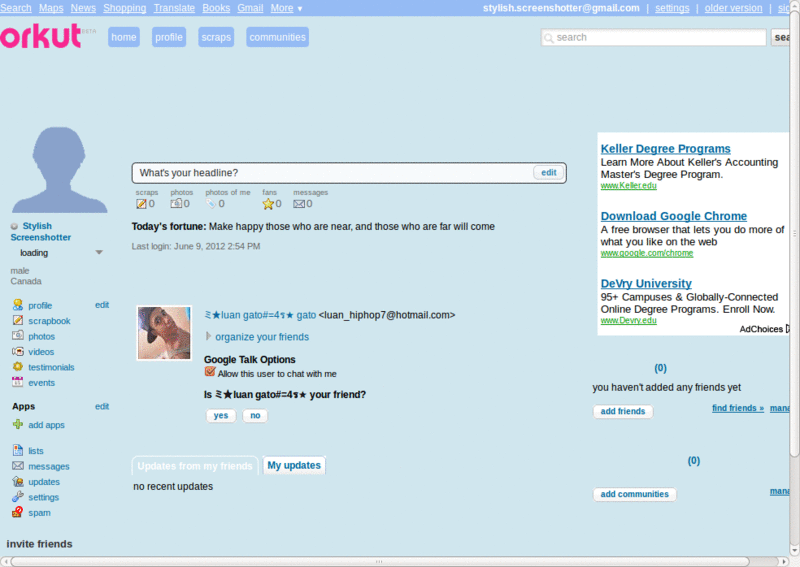Click the photos counter icon under headline

point(176,204)
